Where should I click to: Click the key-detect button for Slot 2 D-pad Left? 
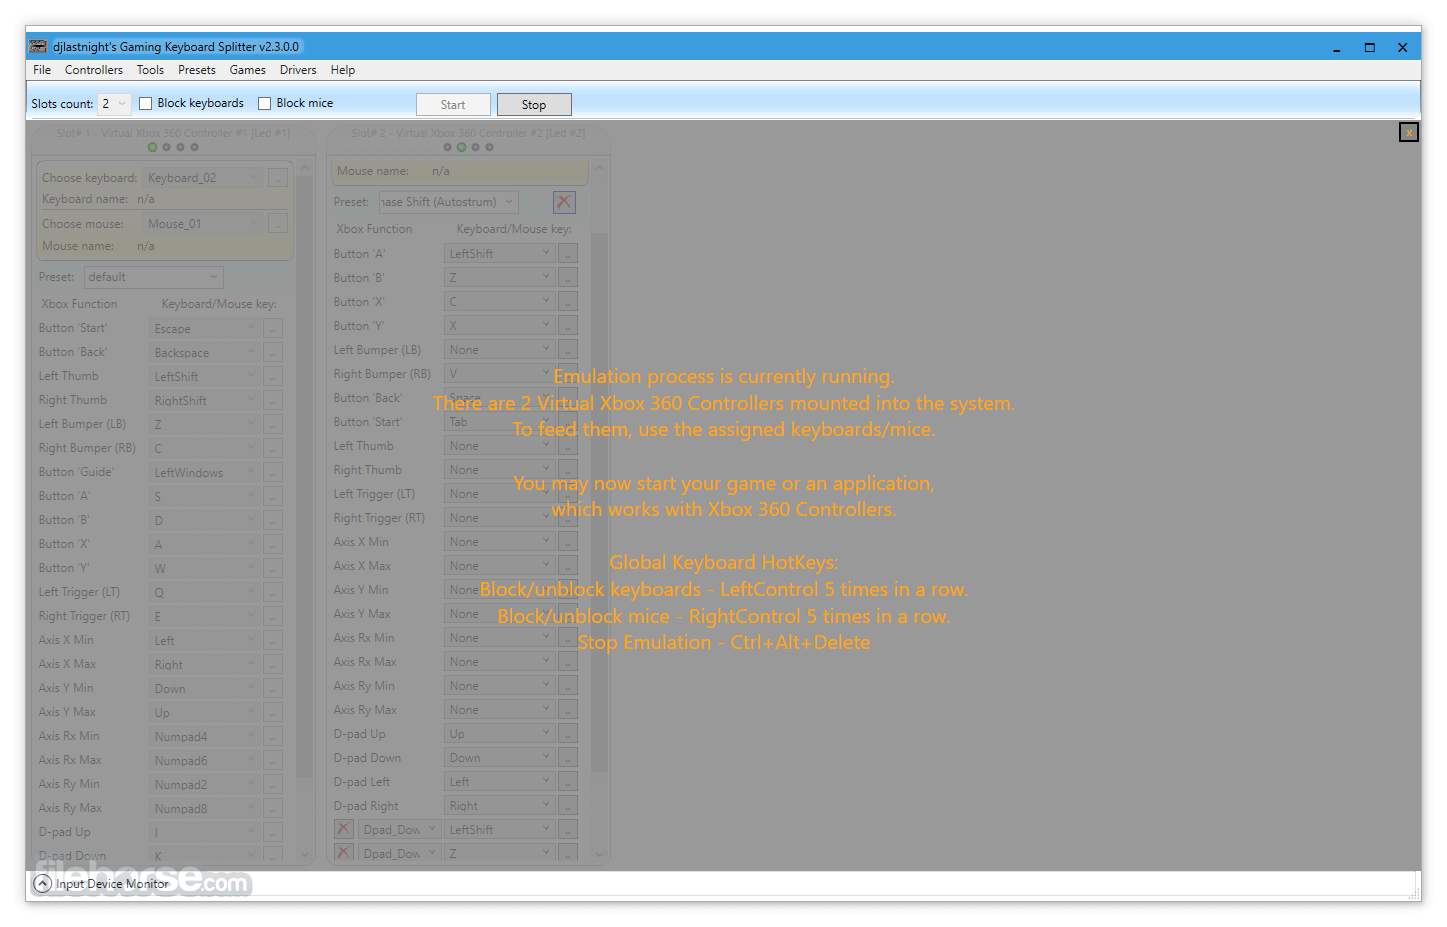click(568, 782)
